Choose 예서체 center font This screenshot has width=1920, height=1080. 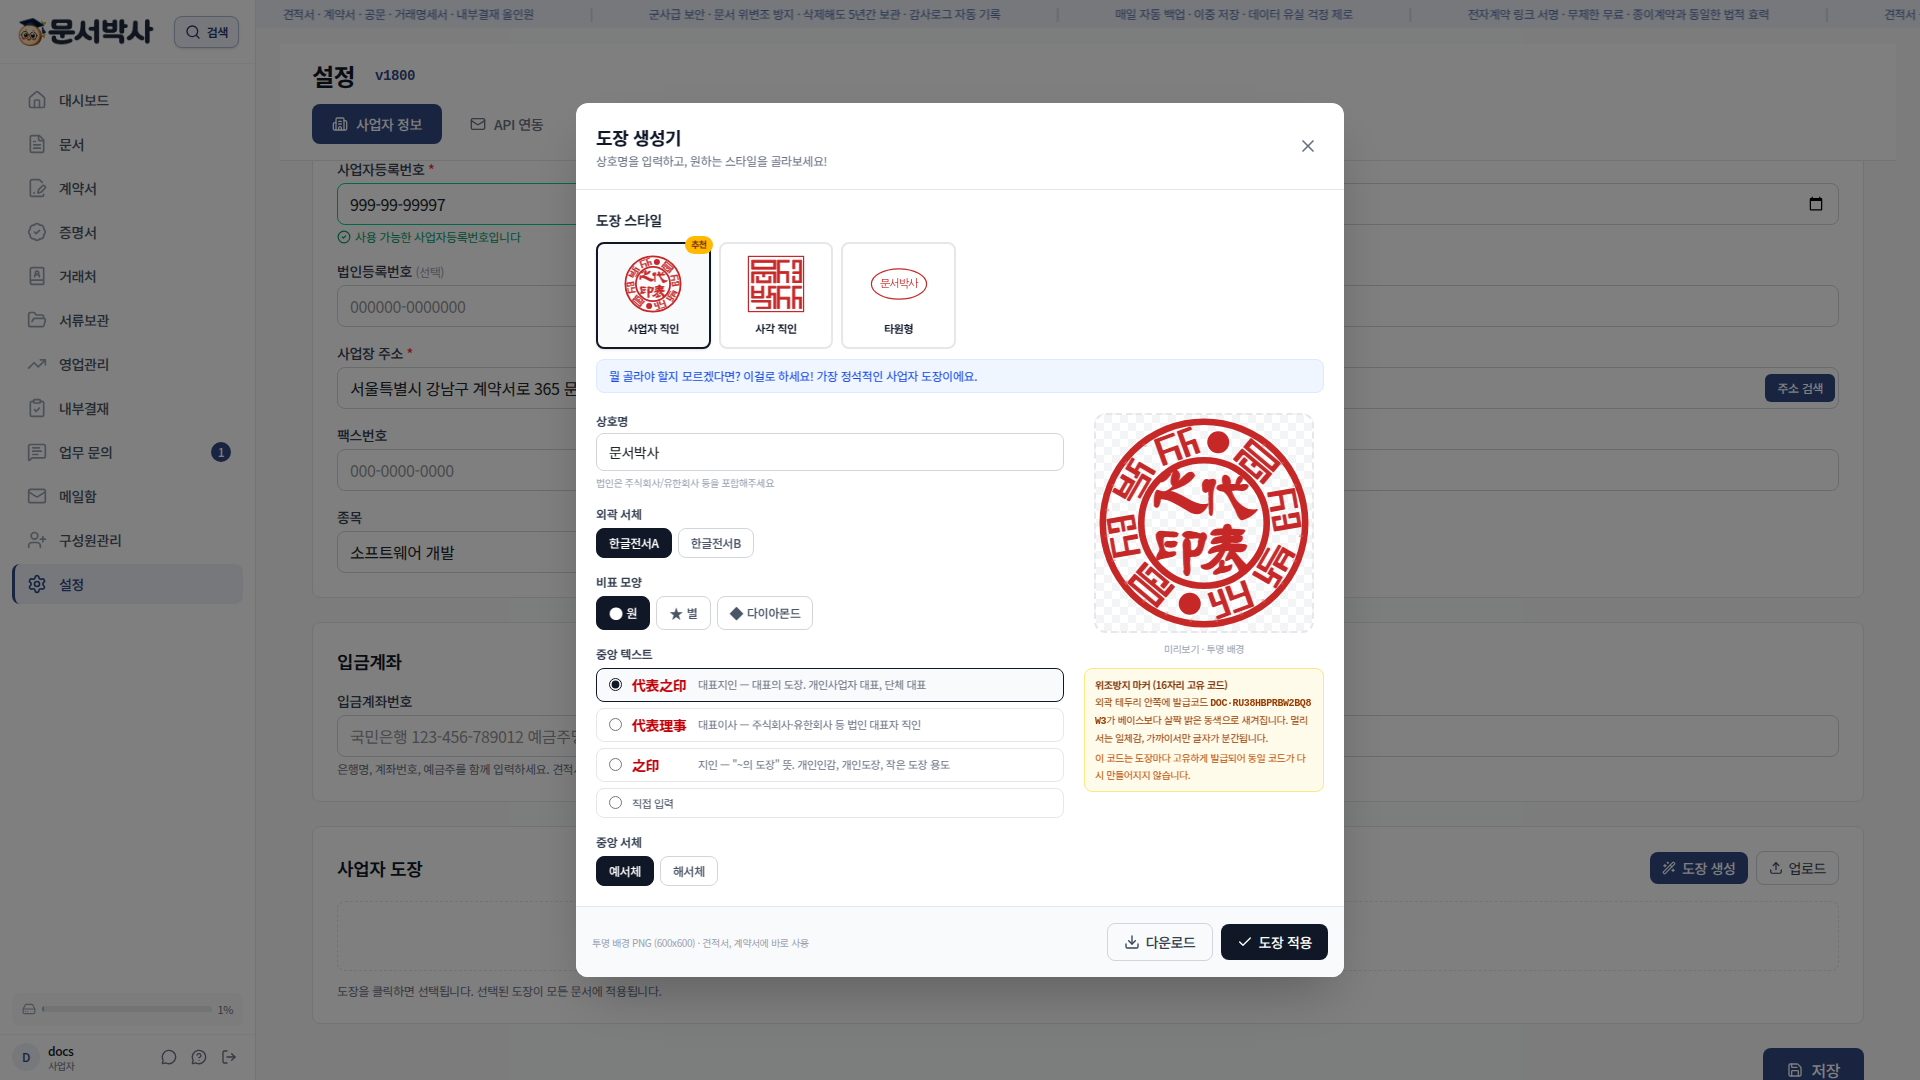[625, 871]
